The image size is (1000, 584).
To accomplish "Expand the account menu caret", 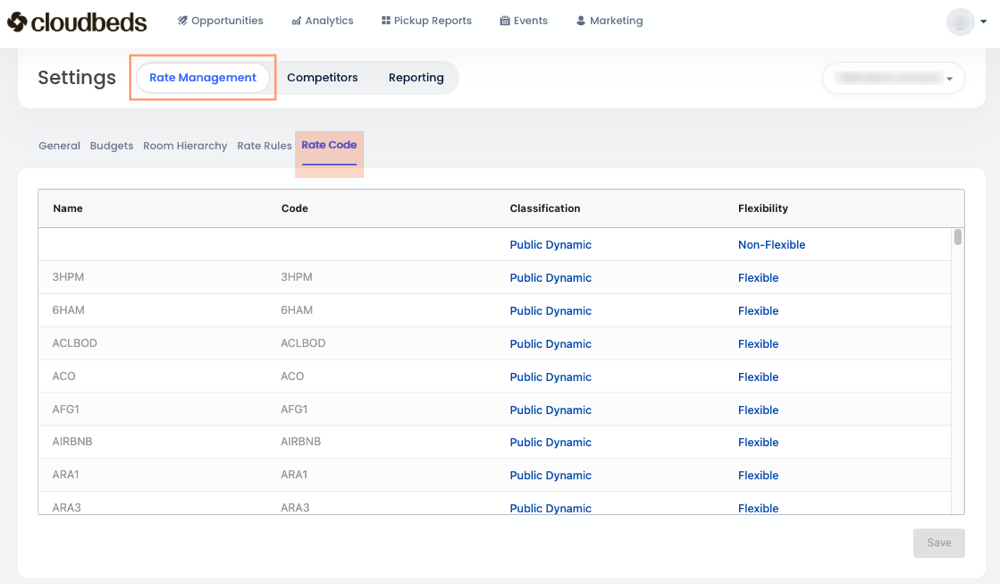I will (x=985, y=22).
